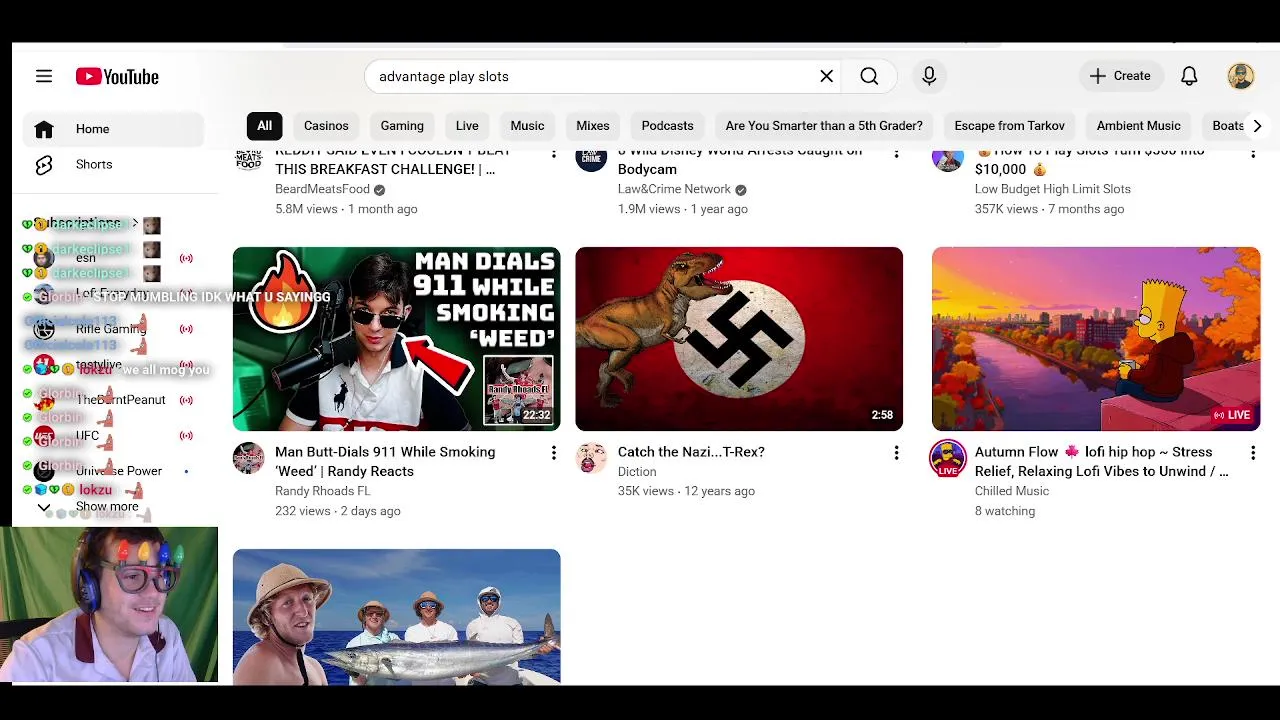
Task: Select the Mixes filter chip
Action: [592, 126]
